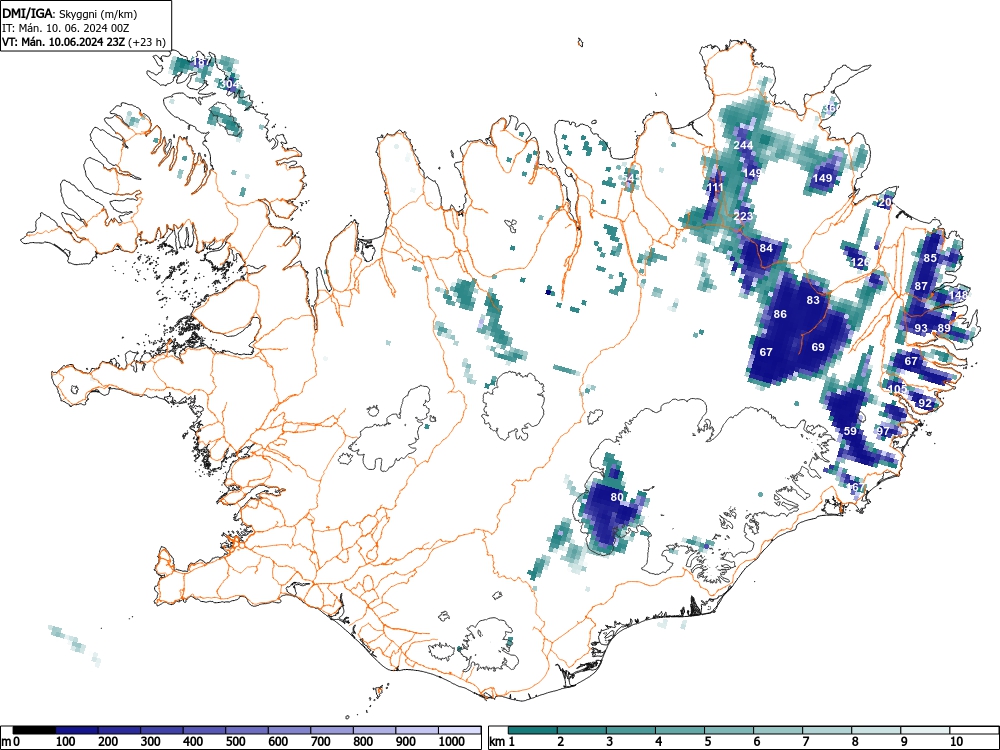Click the visibility value 69
This screenshot has width=1000, height=750.
coord(818,347)
